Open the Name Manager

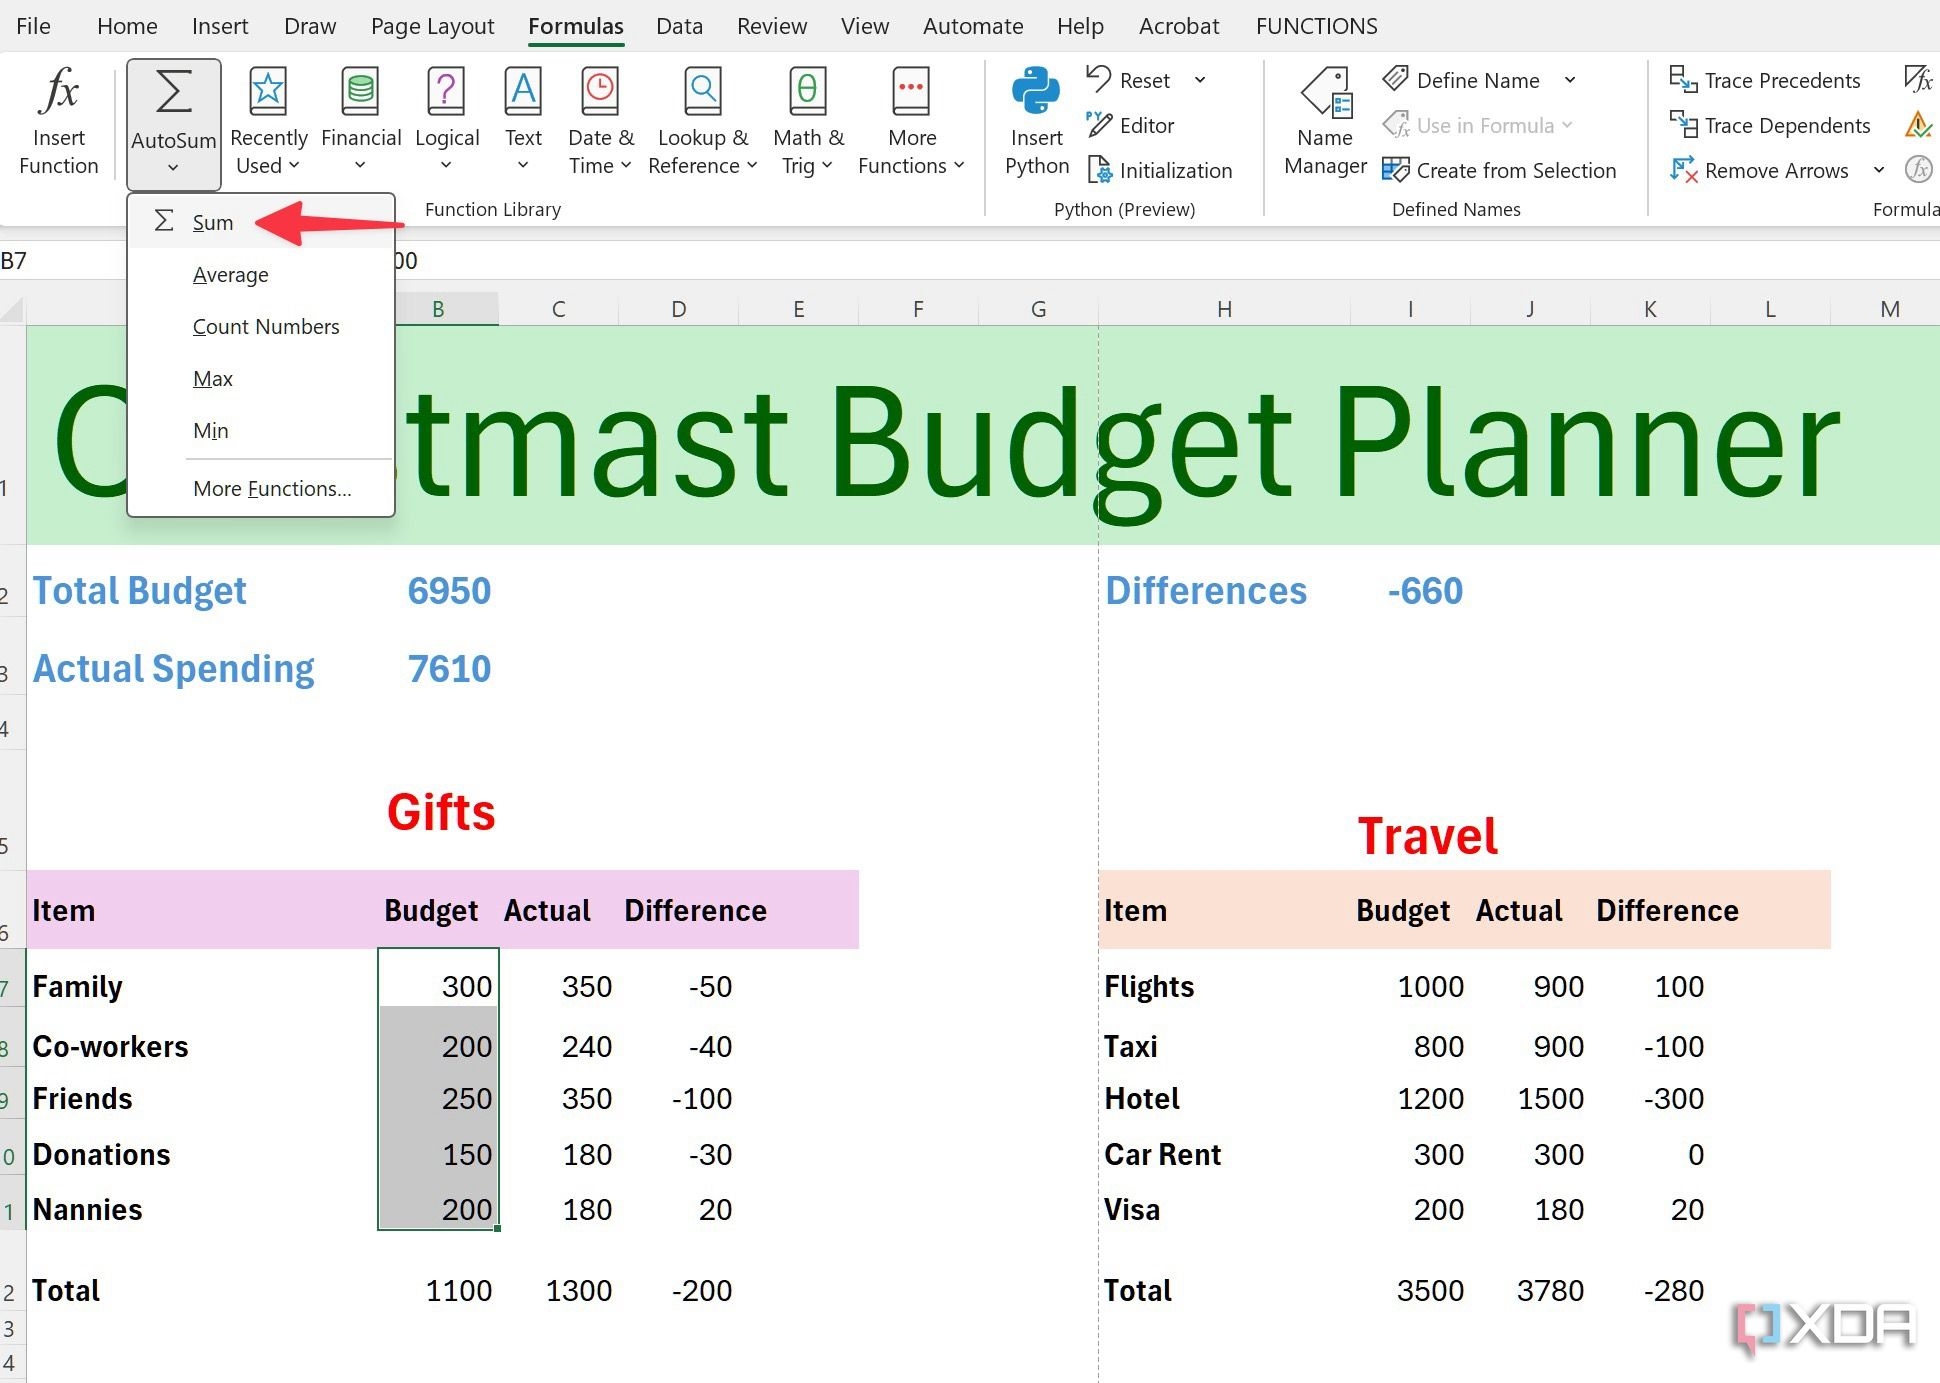tap(1325, 120)
